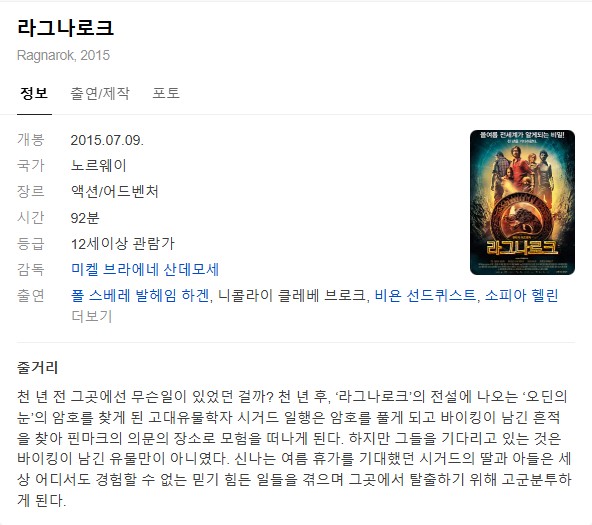Click the runtime value 92분

85,218
